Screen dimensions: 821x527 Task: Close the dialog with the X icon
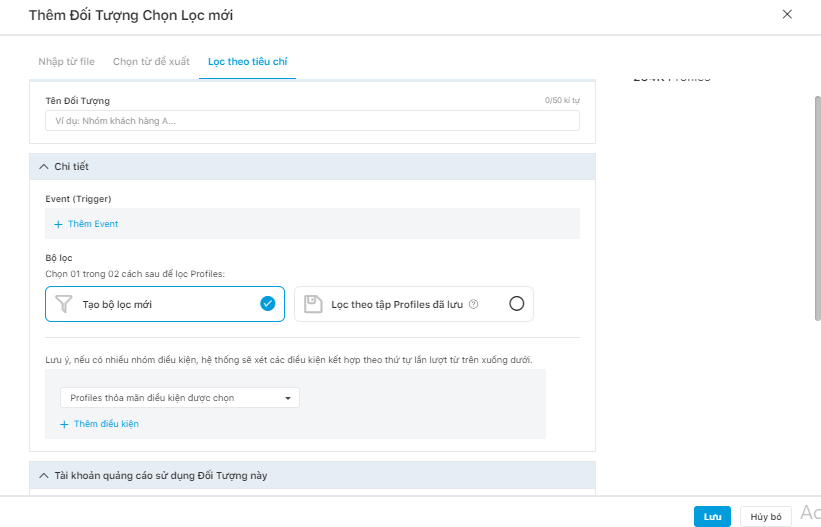click(x=787, y=14)
